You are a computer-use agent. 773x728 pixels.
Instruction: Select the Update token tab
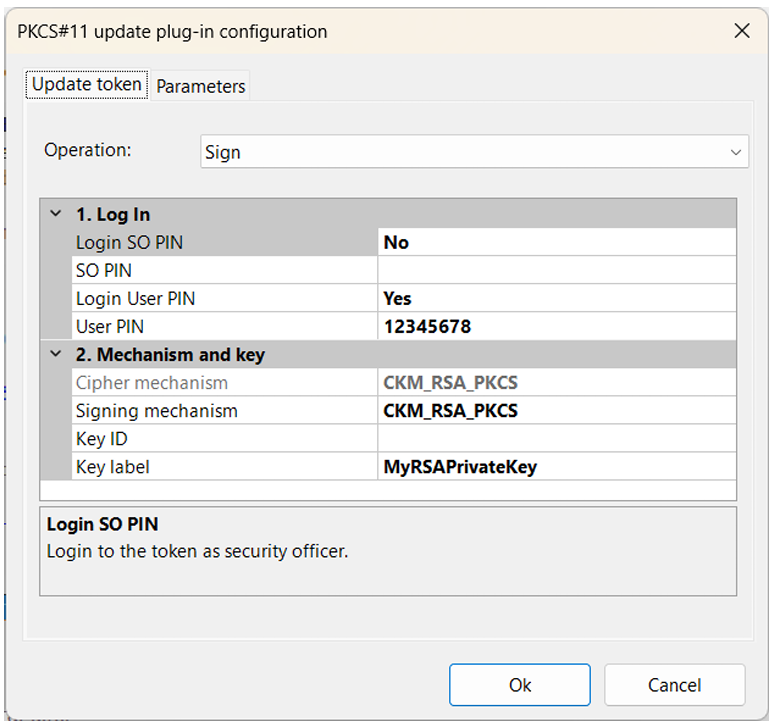coord(87,84)
